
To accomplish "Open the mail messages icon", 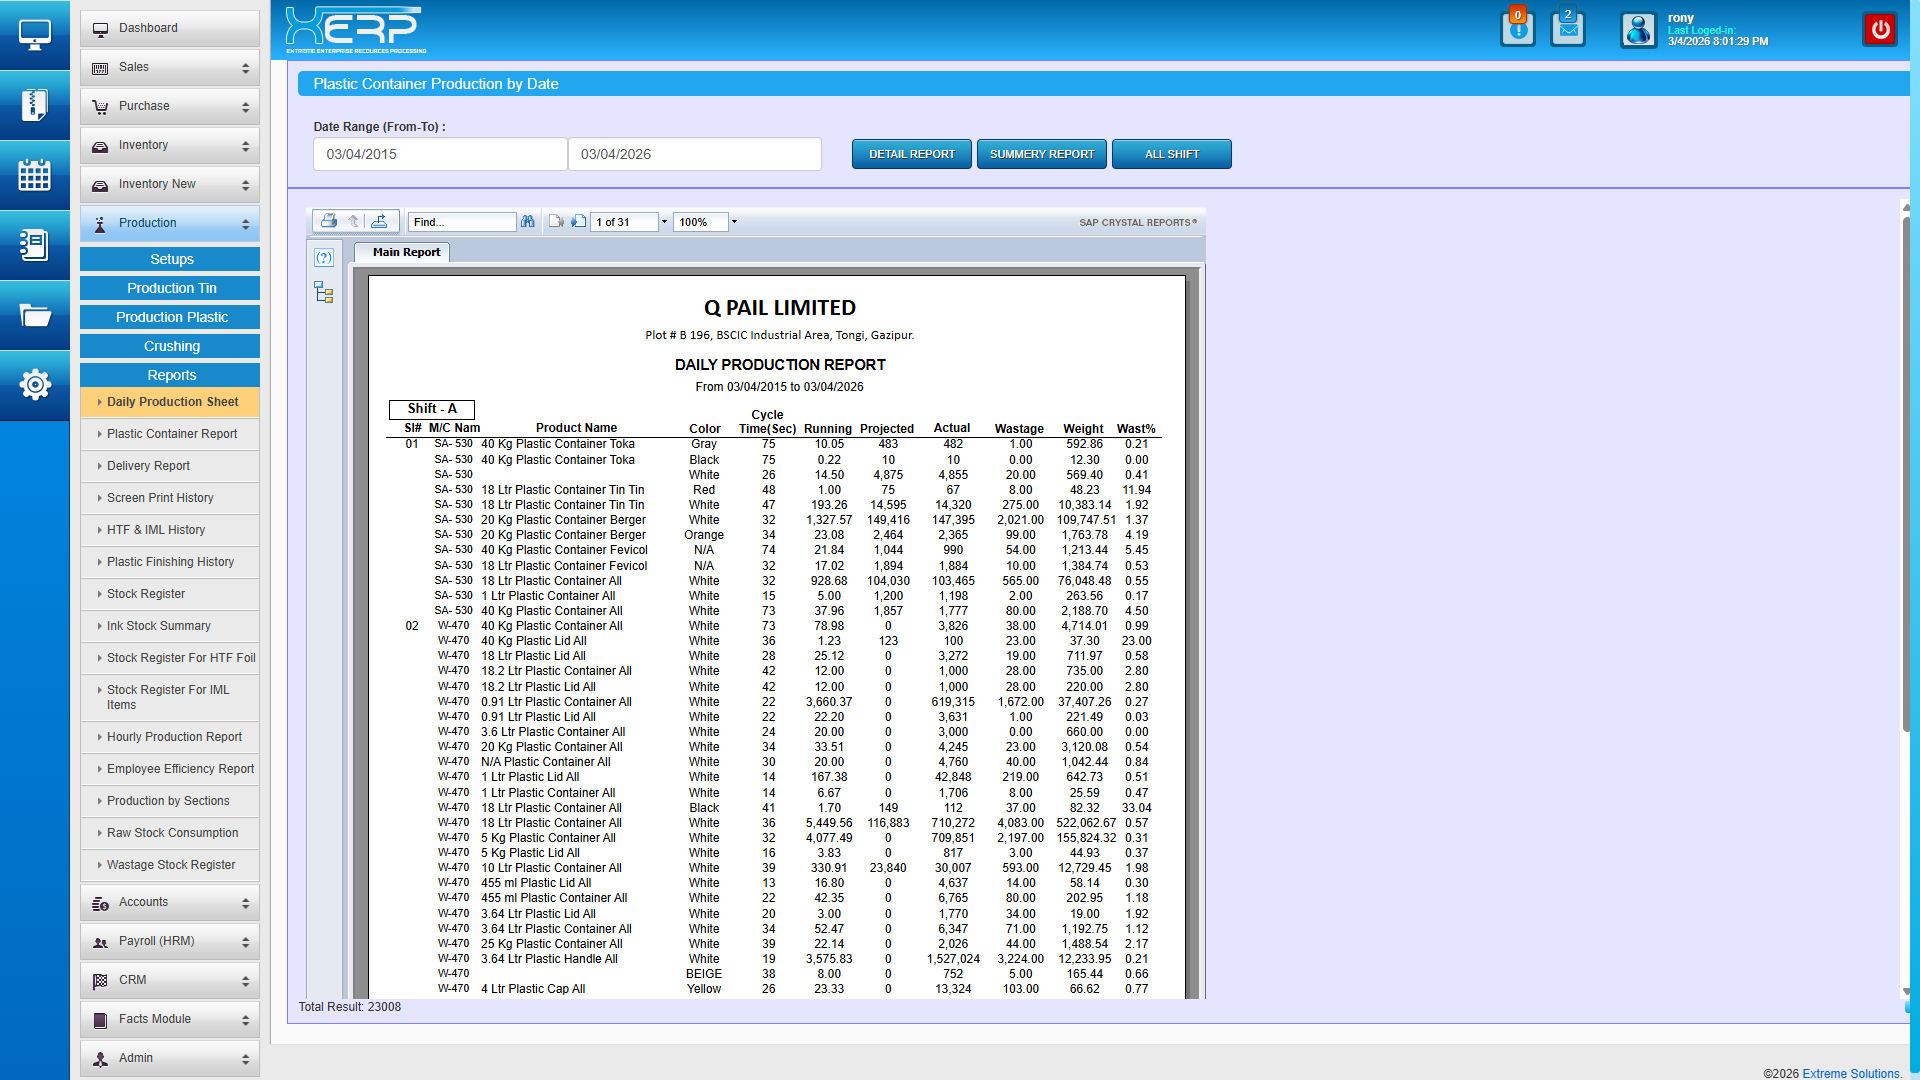I will coord(1568,30).
